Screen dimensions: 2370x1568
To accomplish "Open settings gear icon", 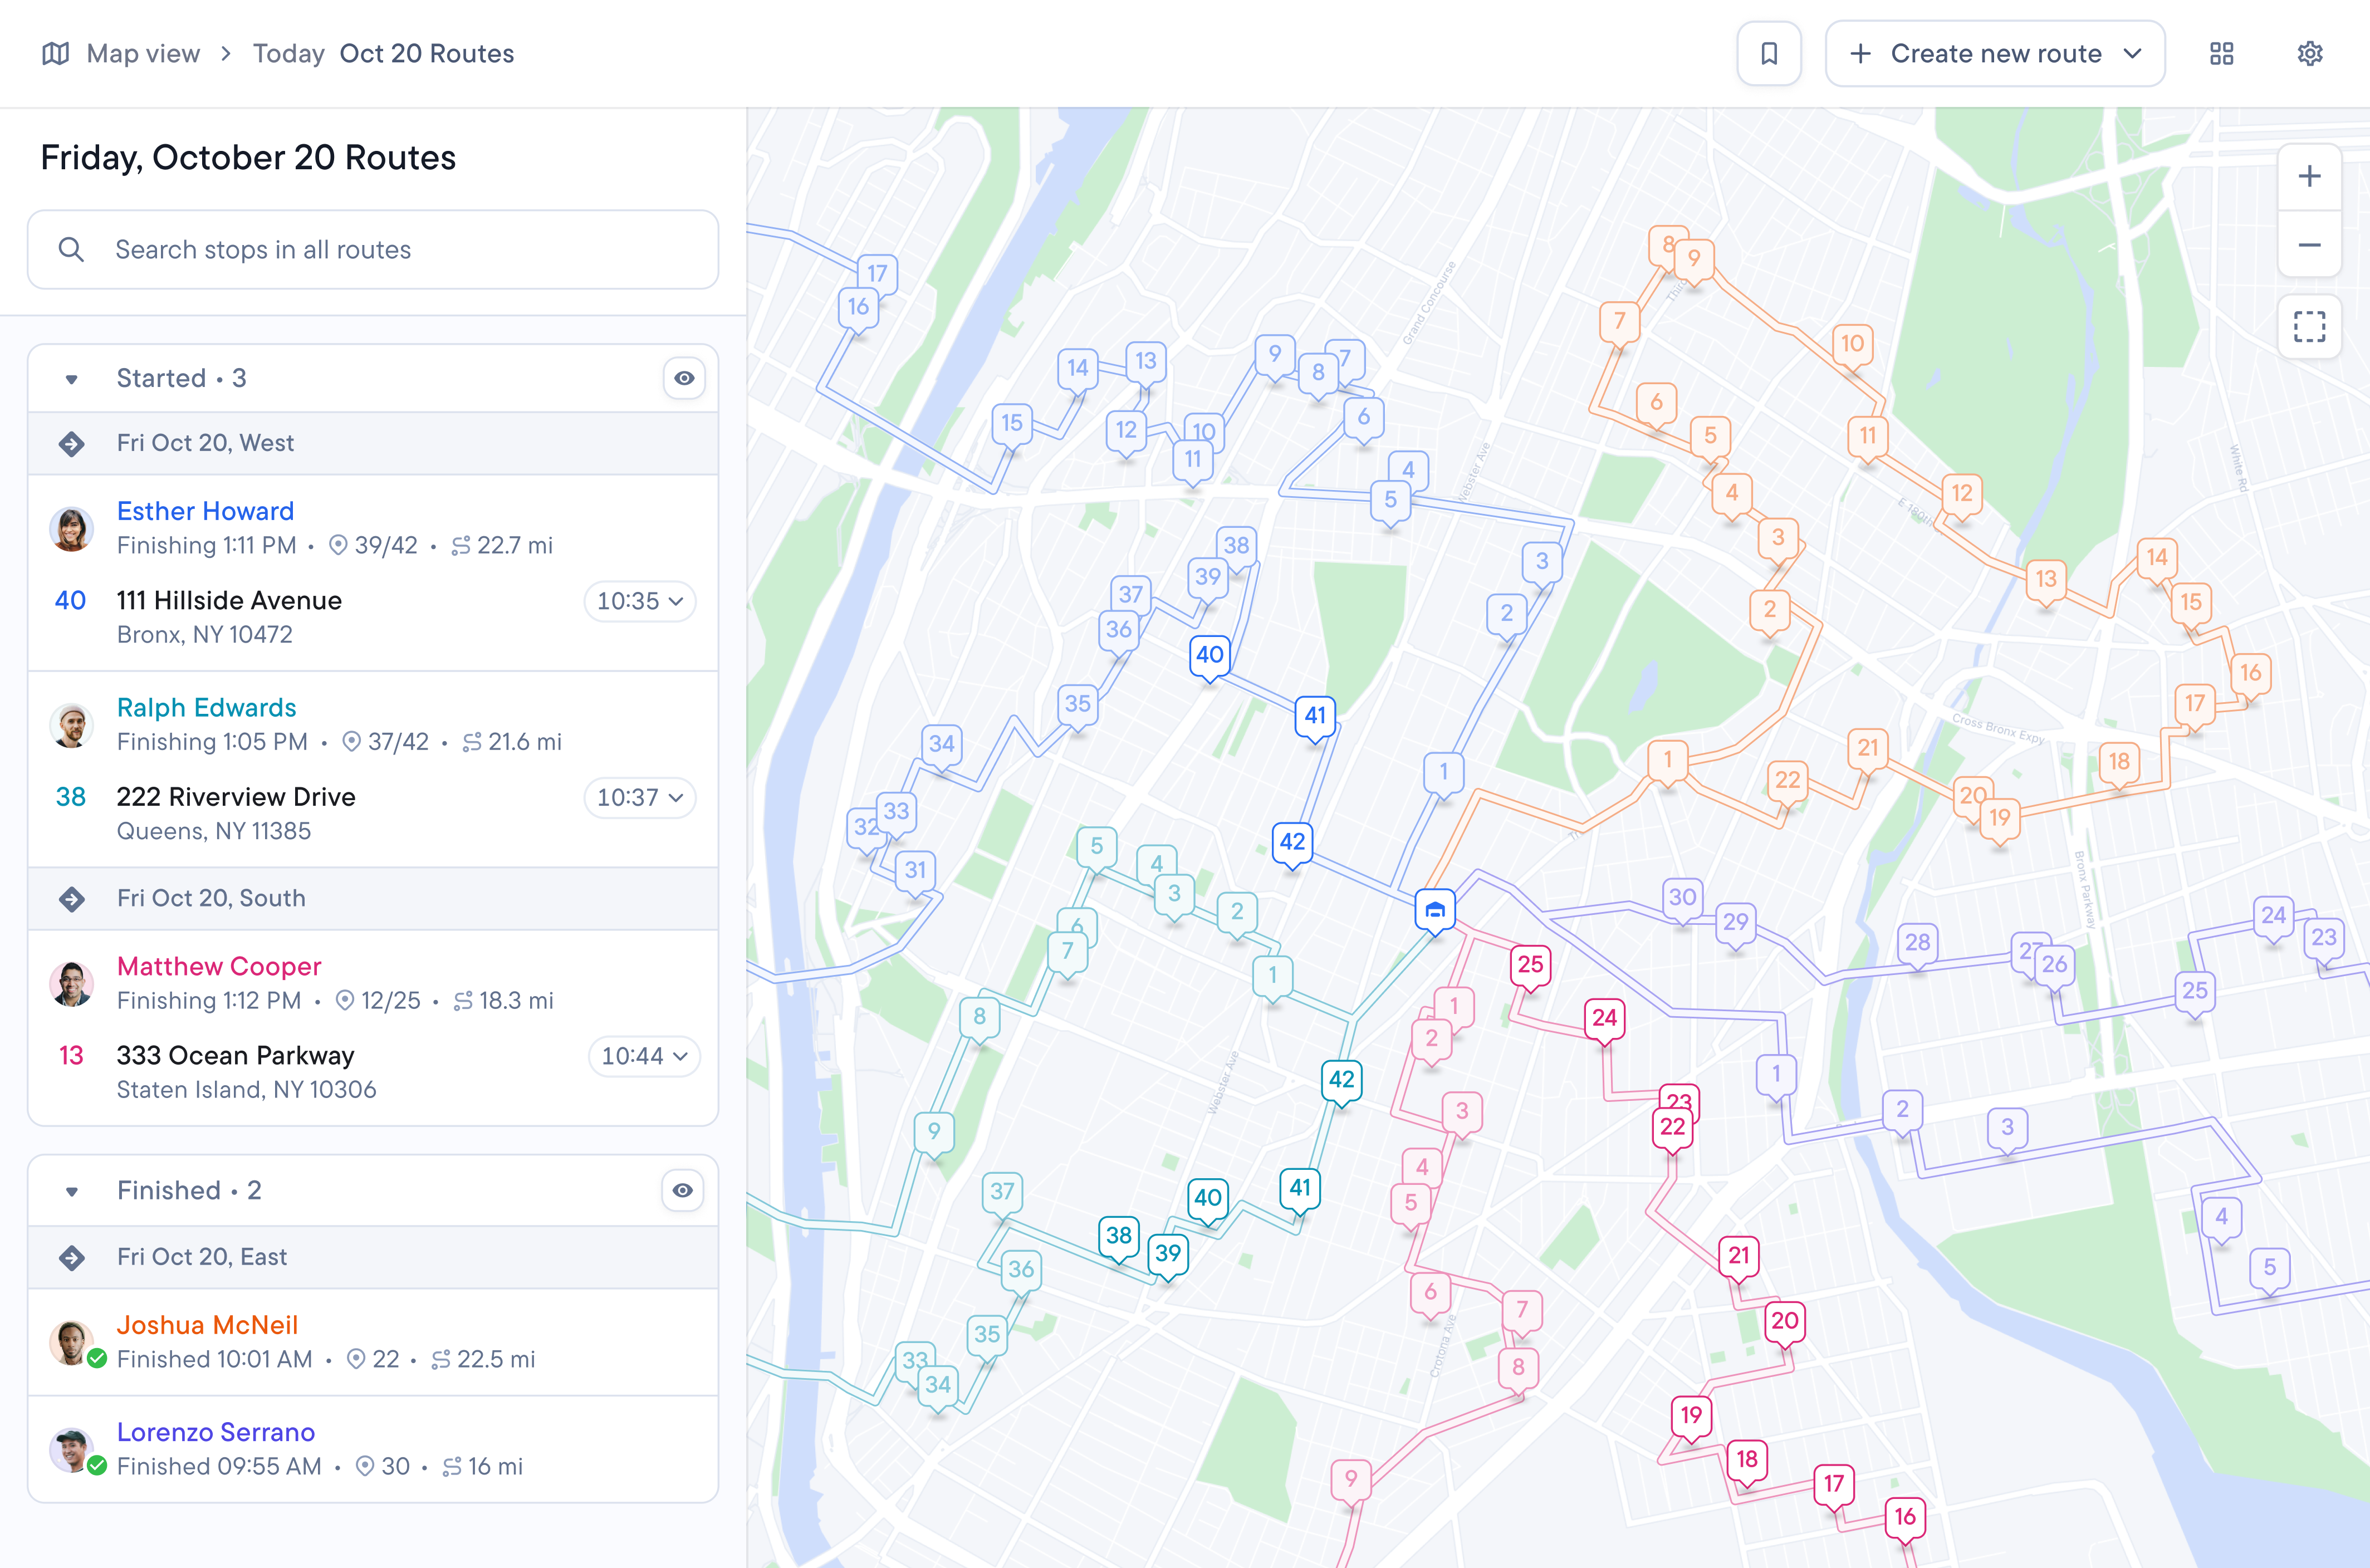I will pos(2309,54).
